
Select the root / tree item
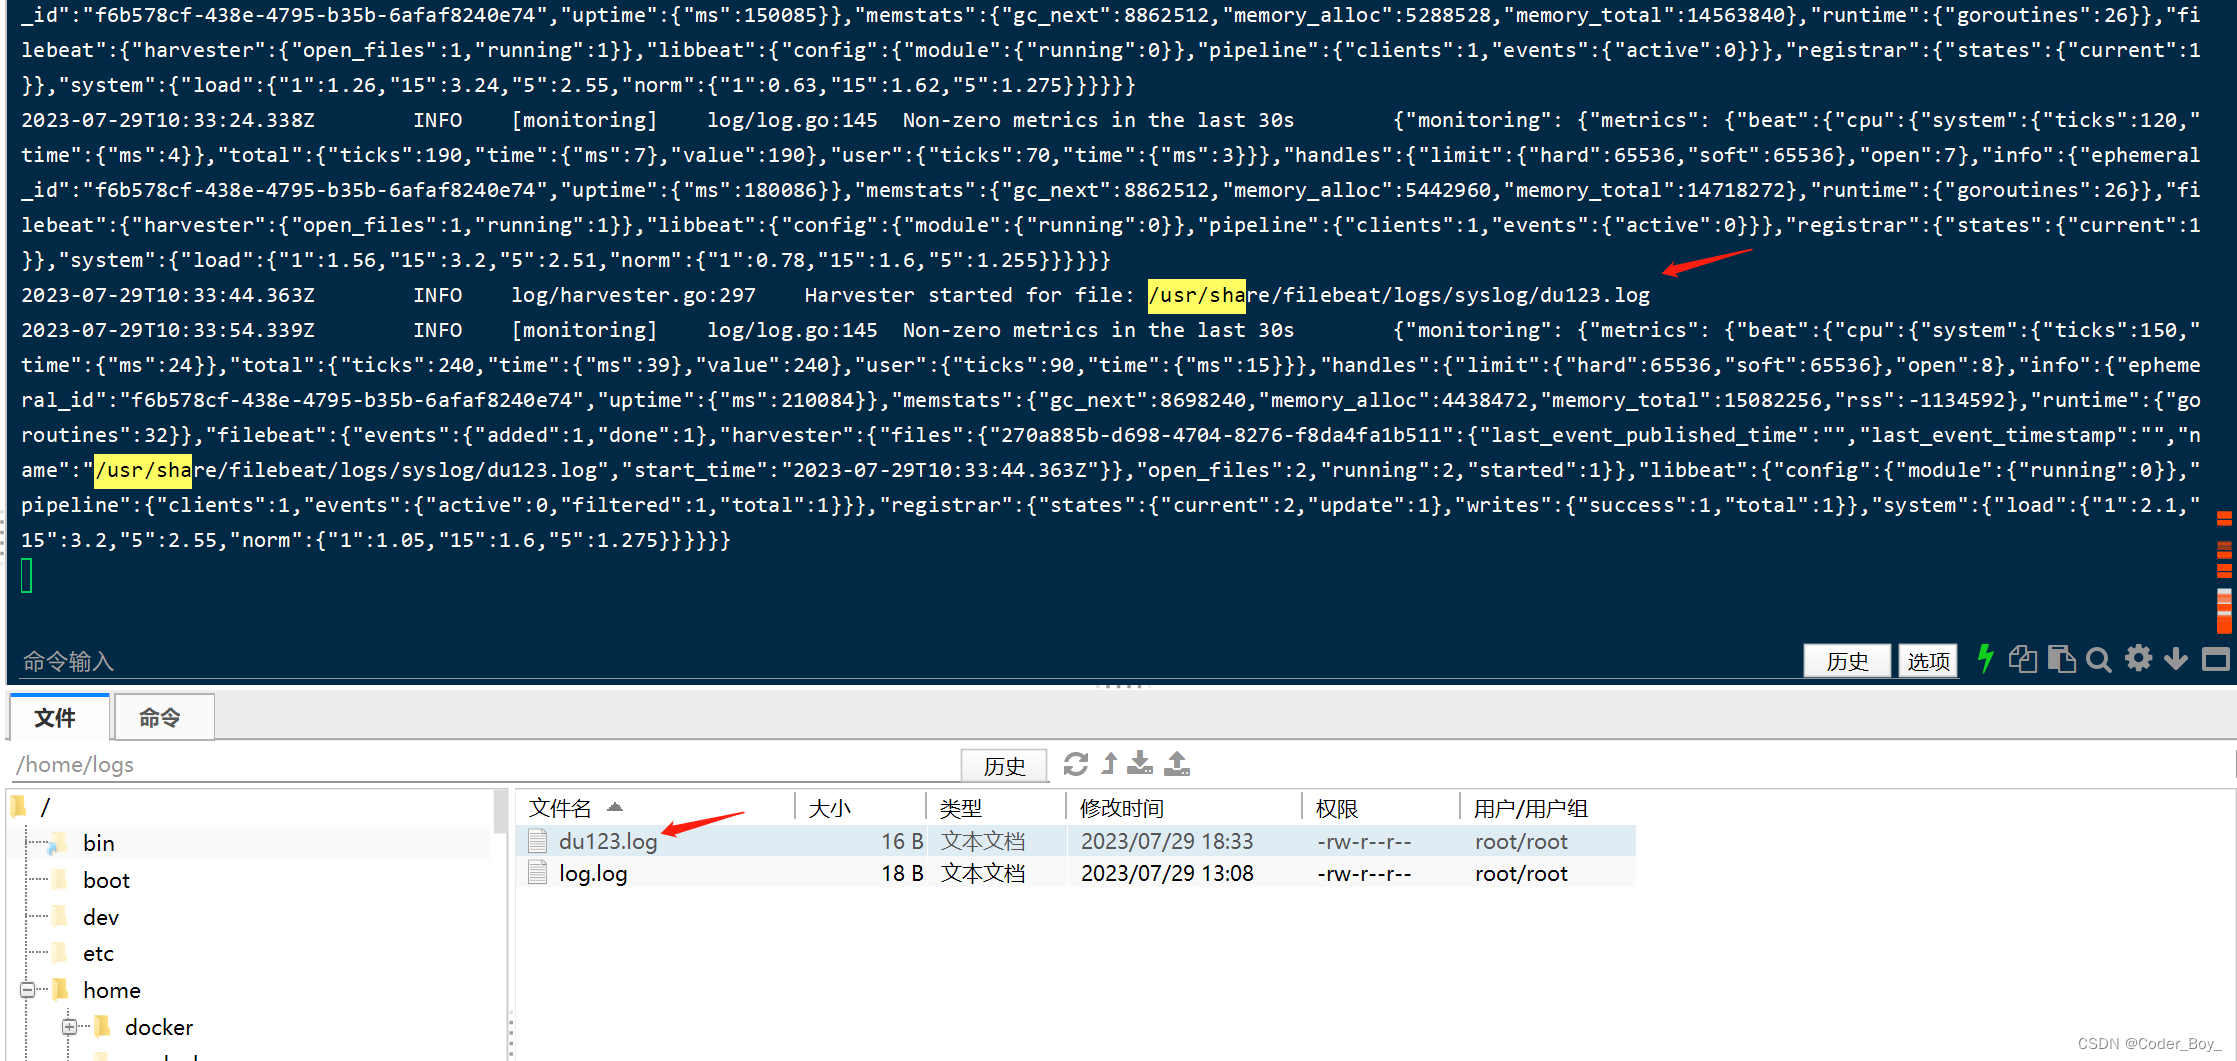45,806
